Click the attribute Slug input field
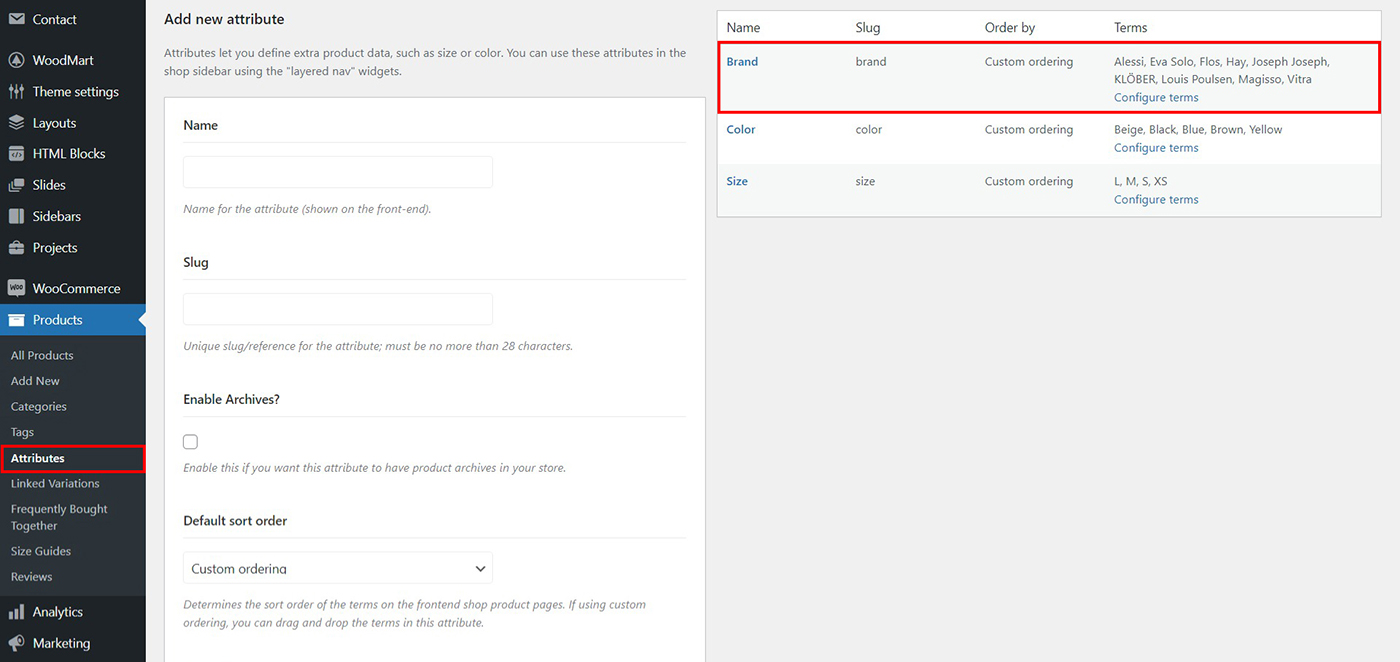1400x662 pixels. (x=338, y=309)
